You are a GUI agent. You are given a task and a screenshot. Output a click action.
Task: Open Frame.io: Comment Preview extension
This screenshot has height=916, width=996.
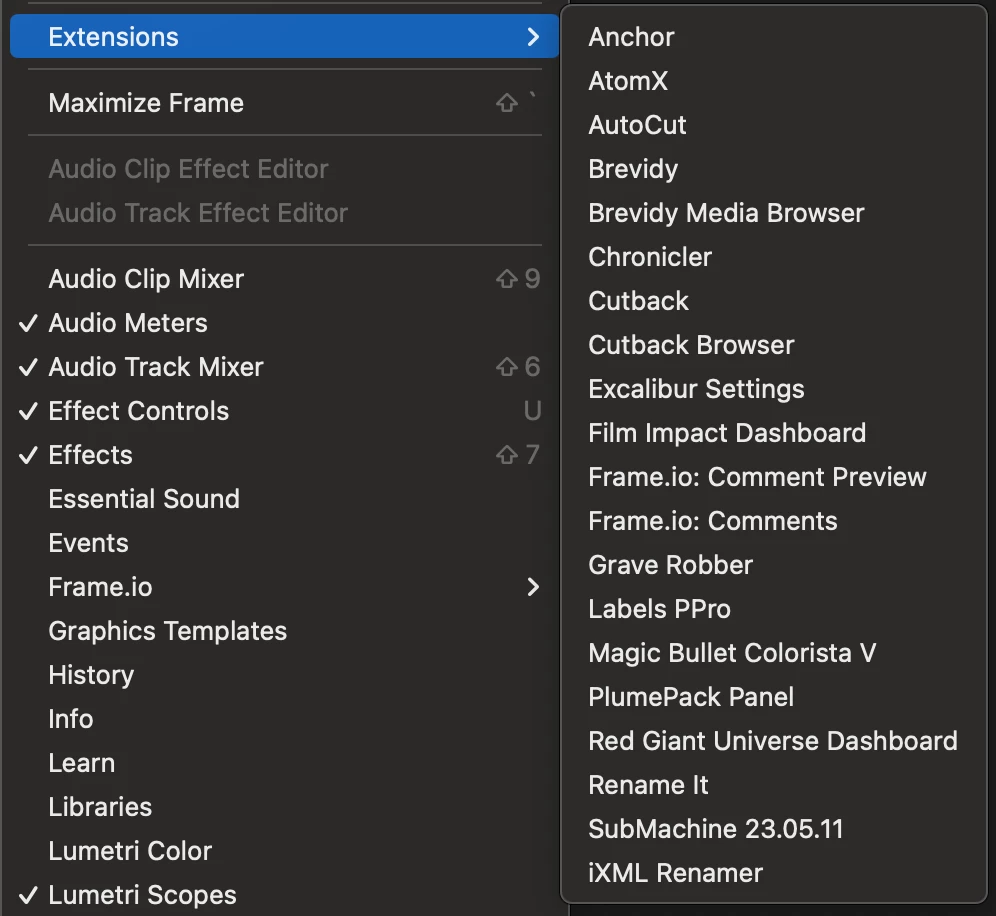(x=774, y=477)
